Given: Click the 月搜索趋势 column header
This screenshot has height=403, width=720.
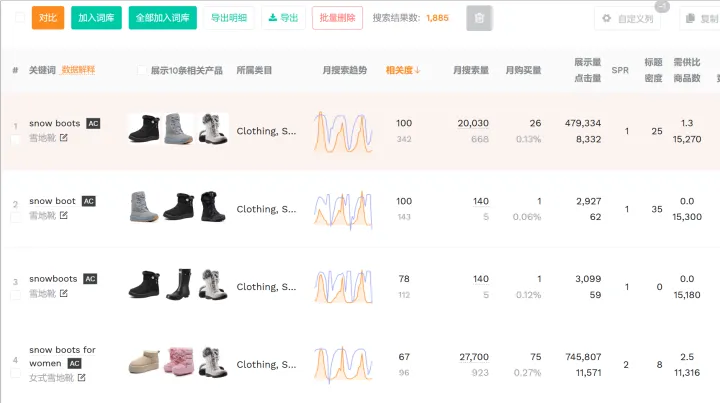Looking at the screenshot, I should tap(344, 70).
